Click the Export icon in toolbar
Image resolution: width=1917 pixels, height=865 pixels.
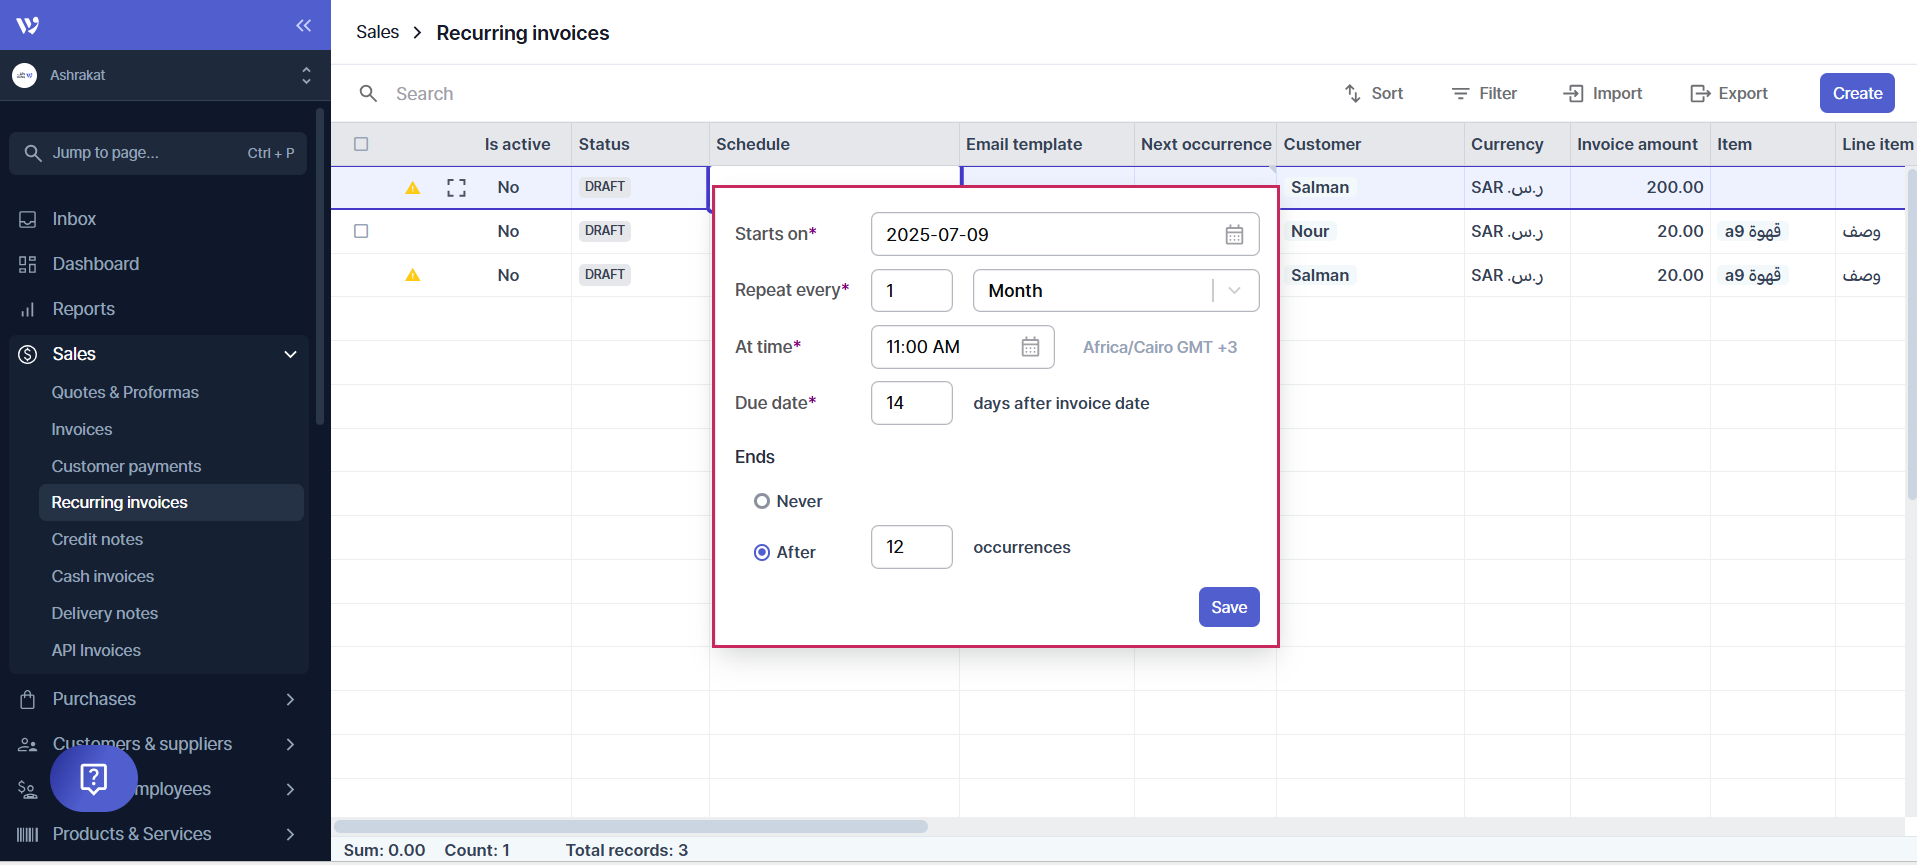pos(1699,93)
